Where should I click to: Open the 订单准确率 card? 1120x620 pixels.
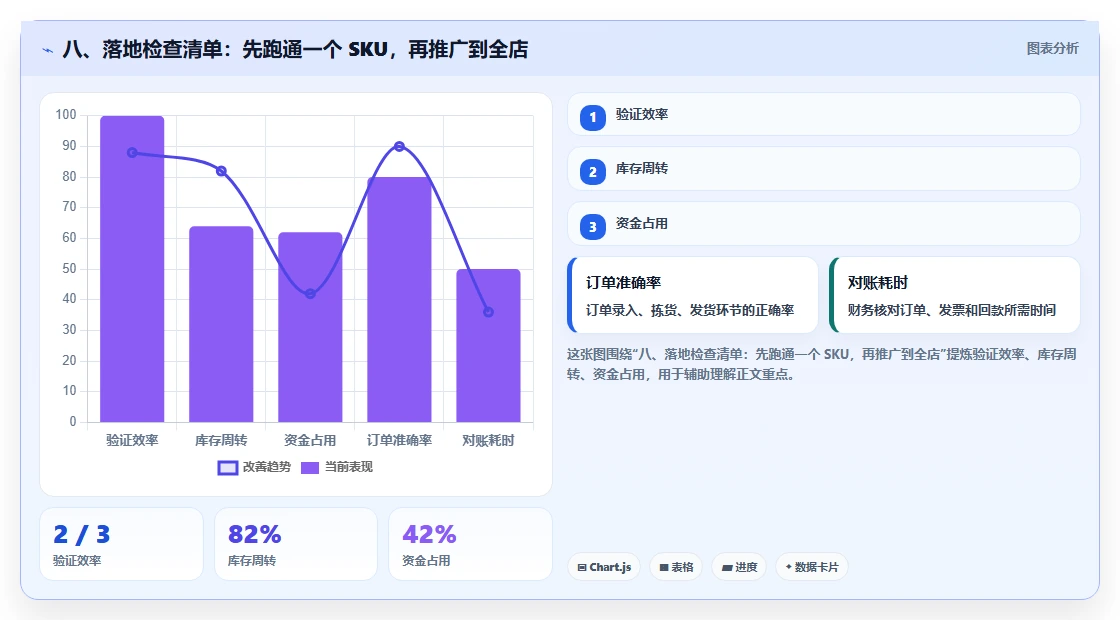pyautogui.click(x=692, y=295)
